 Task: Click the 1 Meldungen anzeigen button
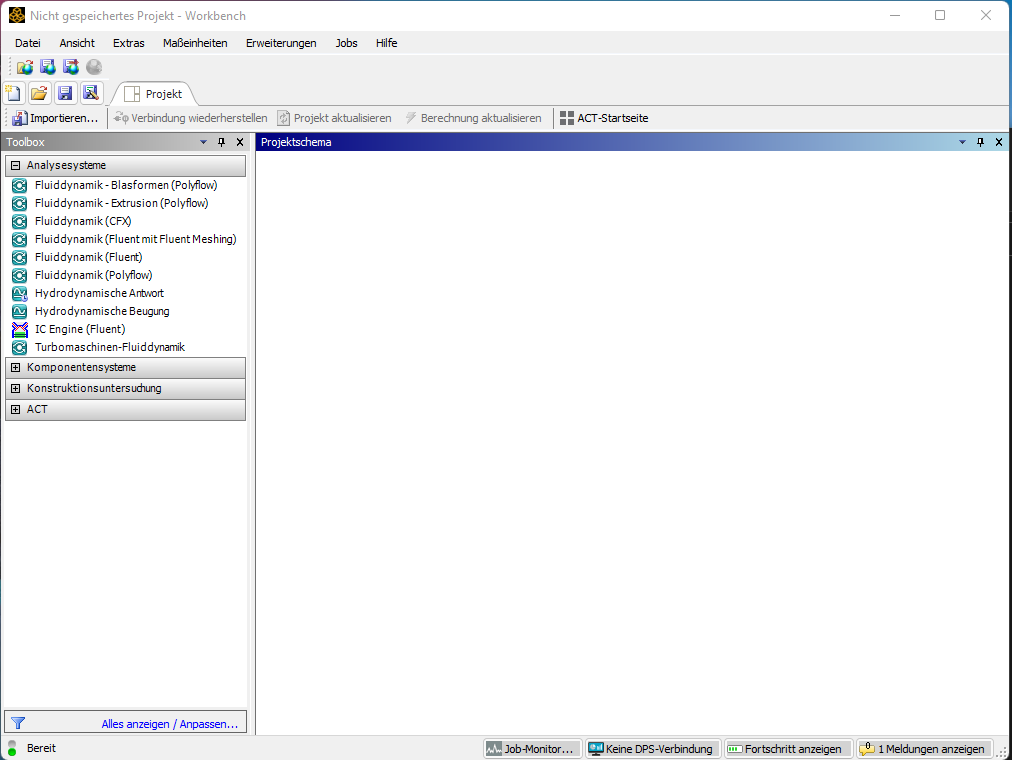tap(924, 749)
